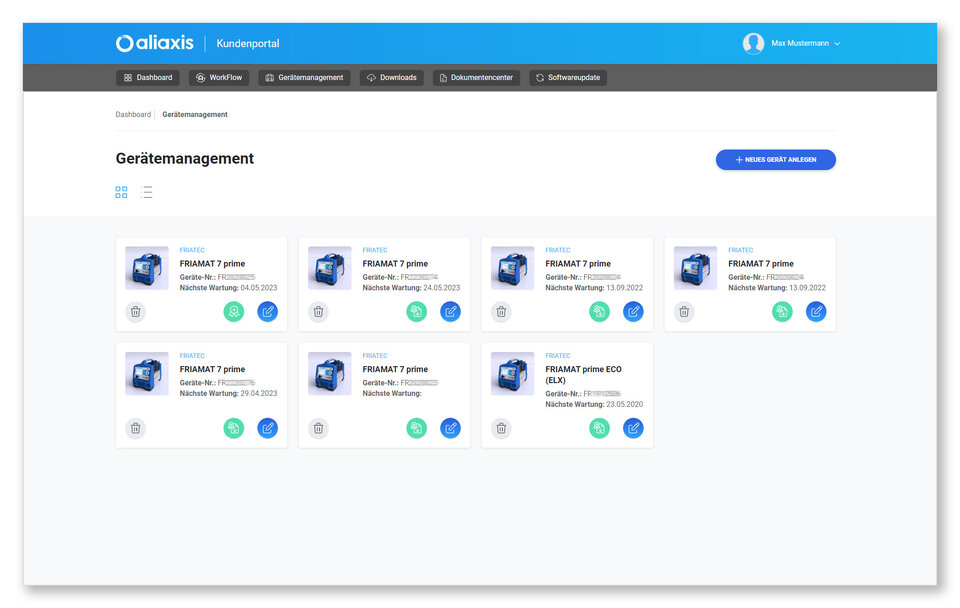The height and width of the screenshot is (608, 960).
Task: Click the Kundenportal header title
Action: [x=248, y=43]
